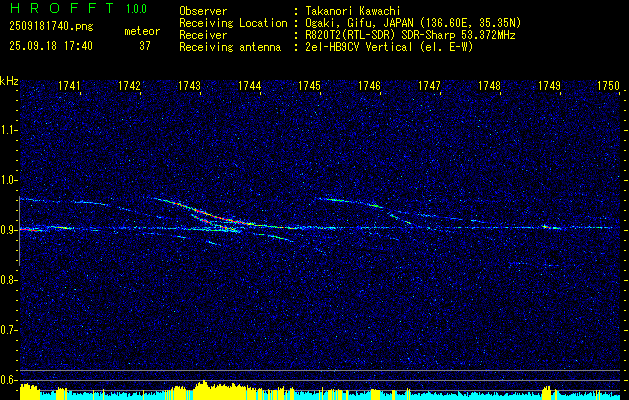Image resolution: width=629 pixels, height=400 pixels.
Task: Click the 1748 time marker
Action: click(x=489, y=85)
